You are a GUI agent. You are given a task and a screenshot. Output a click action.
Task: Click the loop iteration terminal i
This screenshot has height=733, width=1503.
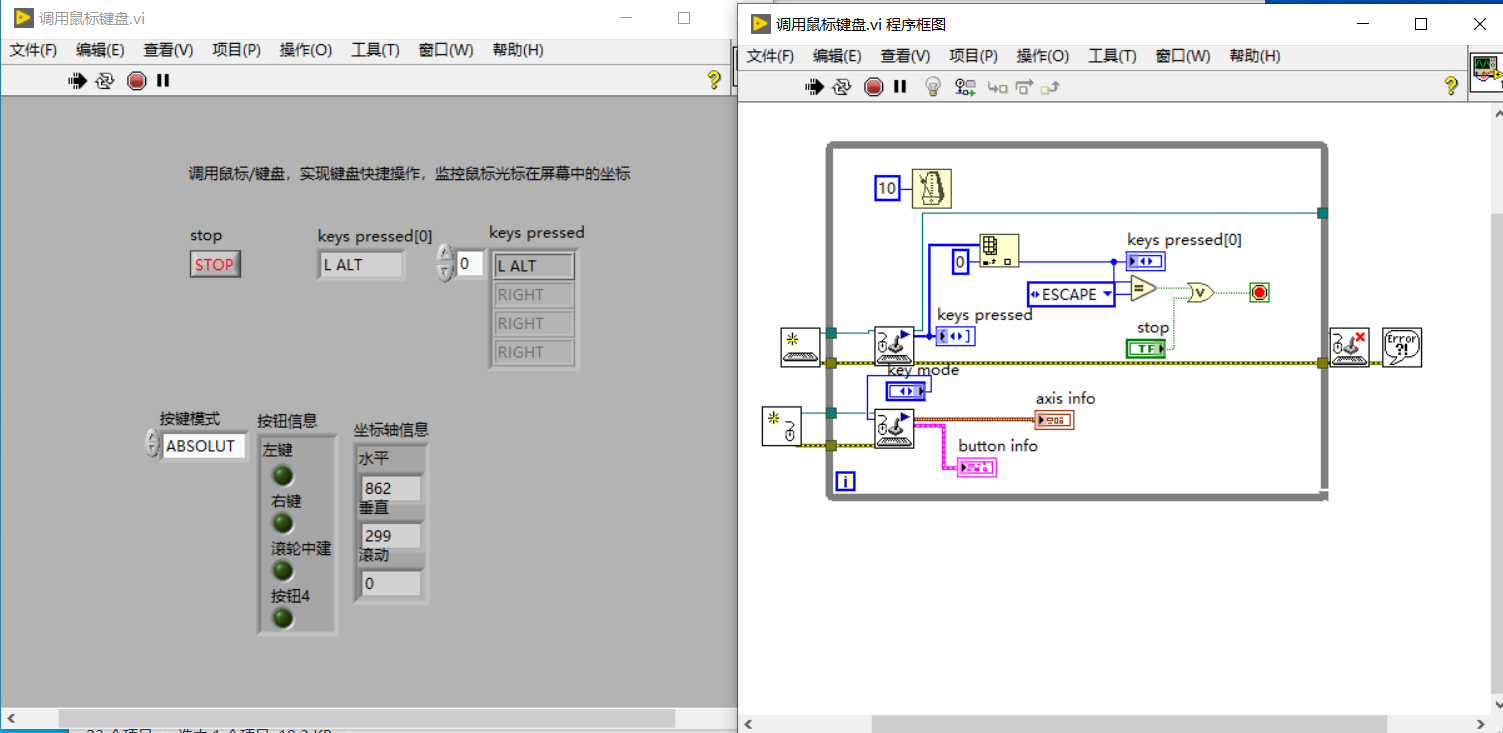tap(845, 482)
